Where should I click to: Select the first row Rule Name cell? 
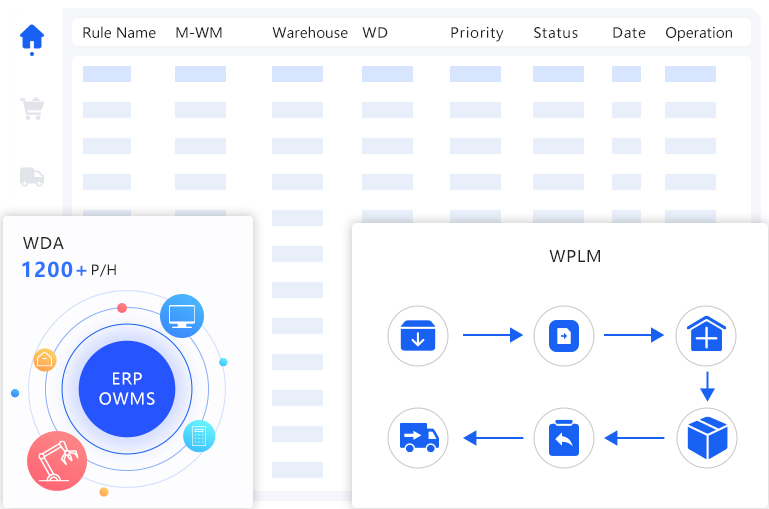(x=107, y=73)
